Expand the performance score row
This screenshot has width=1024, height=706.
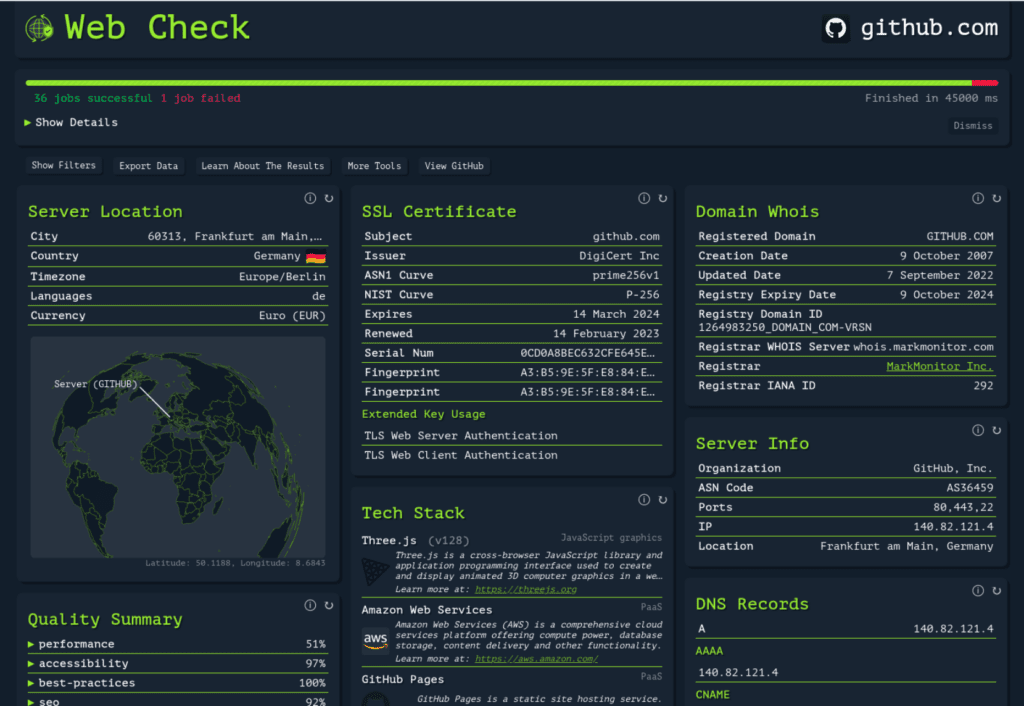click(178, 644)
